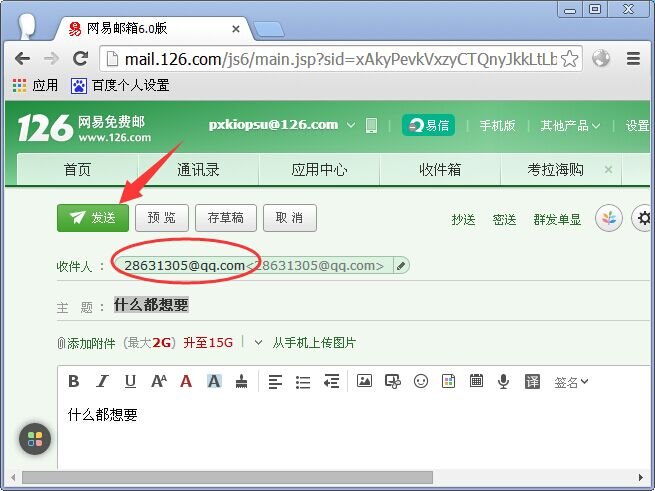The width and height of the screenshot is (655, 491).
Task: Expand the attachment options chevron
Action: point(258,343)
